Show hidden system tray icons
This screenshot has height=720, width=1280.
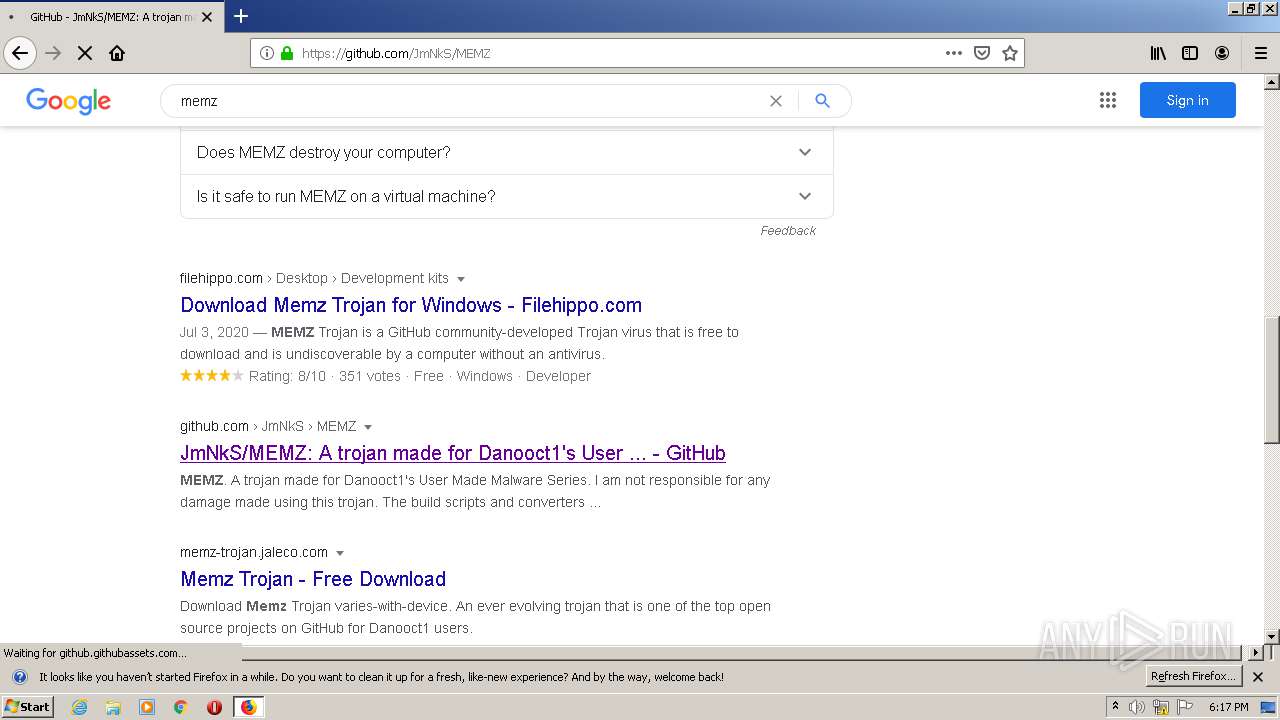[x=1115, y=707]
